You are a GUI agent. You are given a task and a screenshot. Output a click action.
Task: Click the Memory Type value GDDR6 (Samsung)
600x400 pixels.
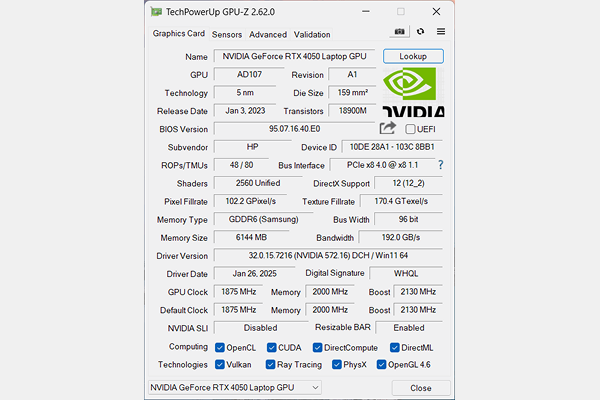pos(263,219)
